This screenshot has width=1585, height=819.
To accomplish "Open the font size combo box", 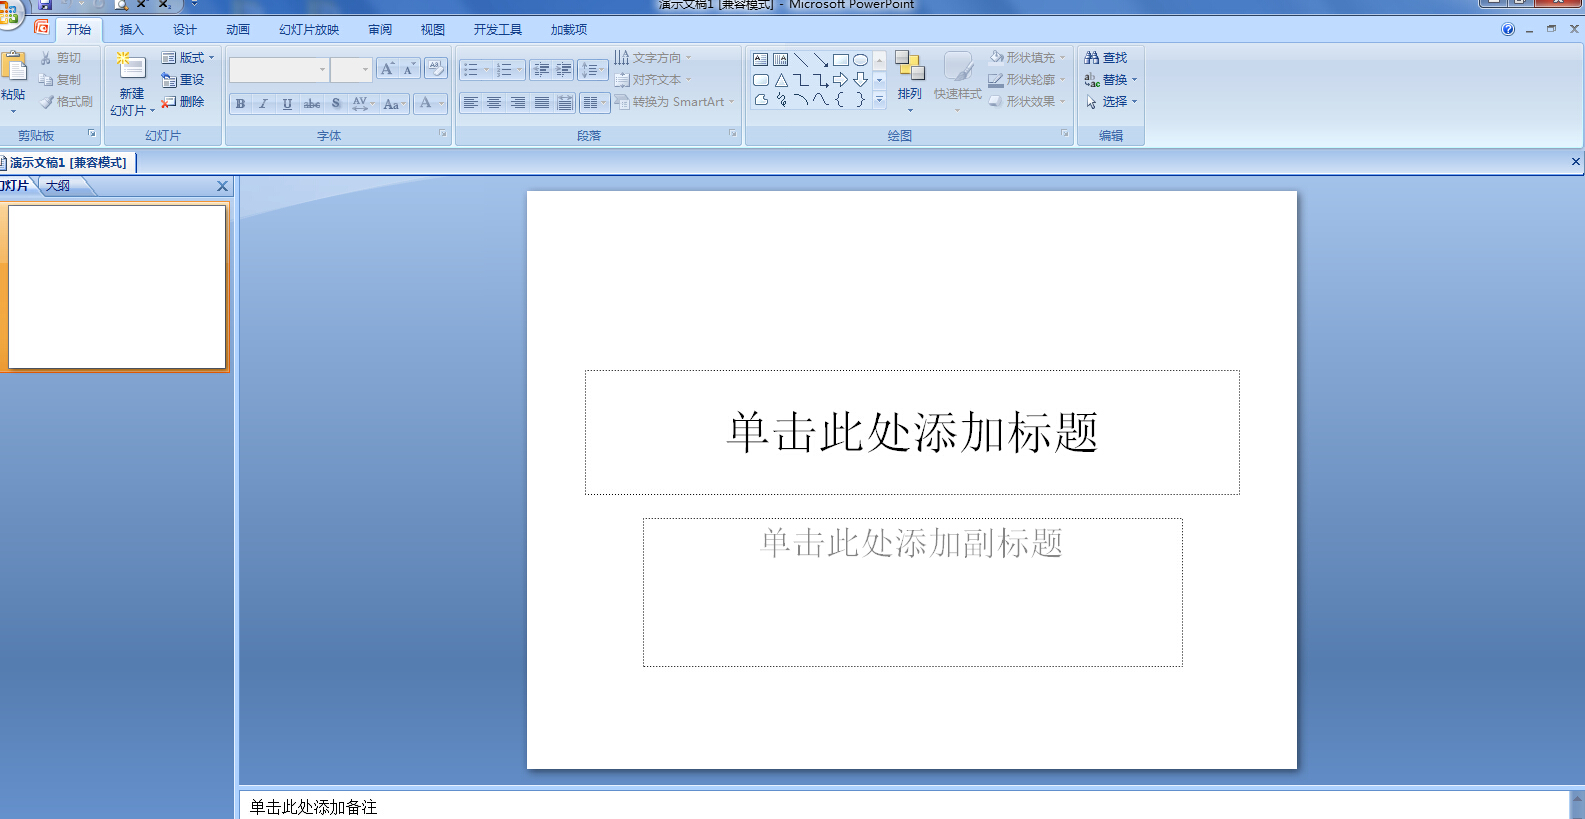I will [351, 69].
